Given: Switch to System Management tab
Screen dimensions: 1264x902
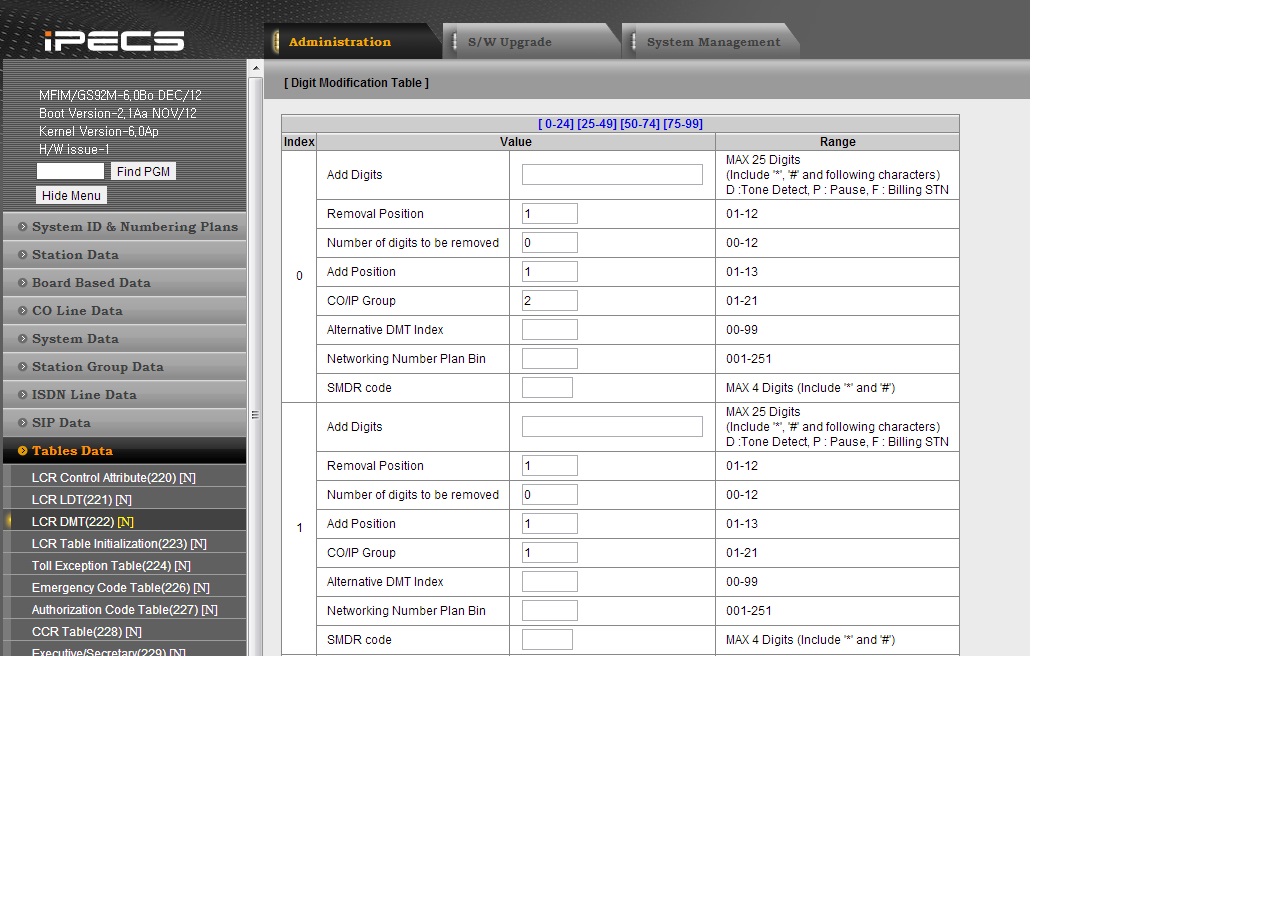Looking at the screenshot, I should click(x=712, y=42).
